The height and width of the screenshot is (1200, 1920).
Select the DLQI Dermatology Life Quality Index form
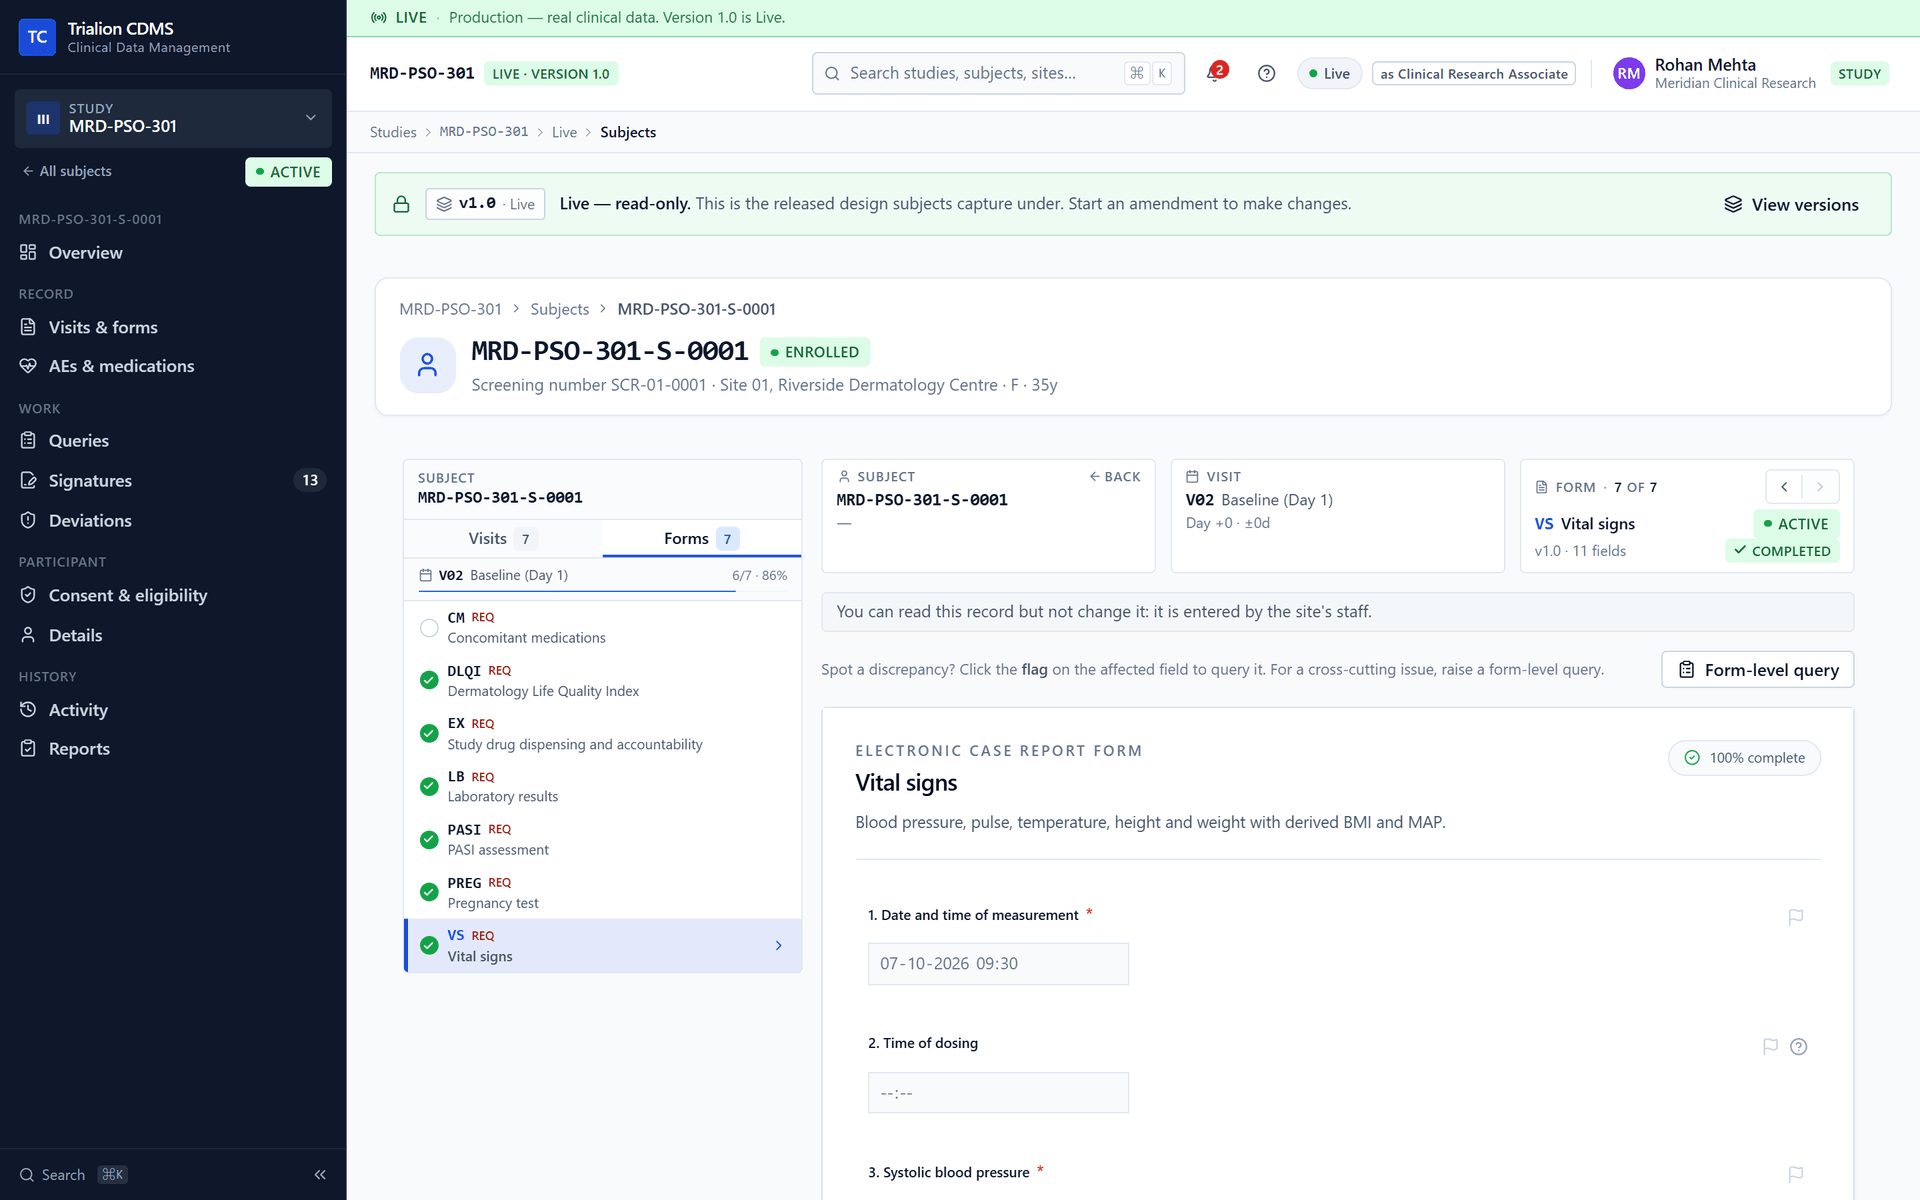tap(602, 681)
